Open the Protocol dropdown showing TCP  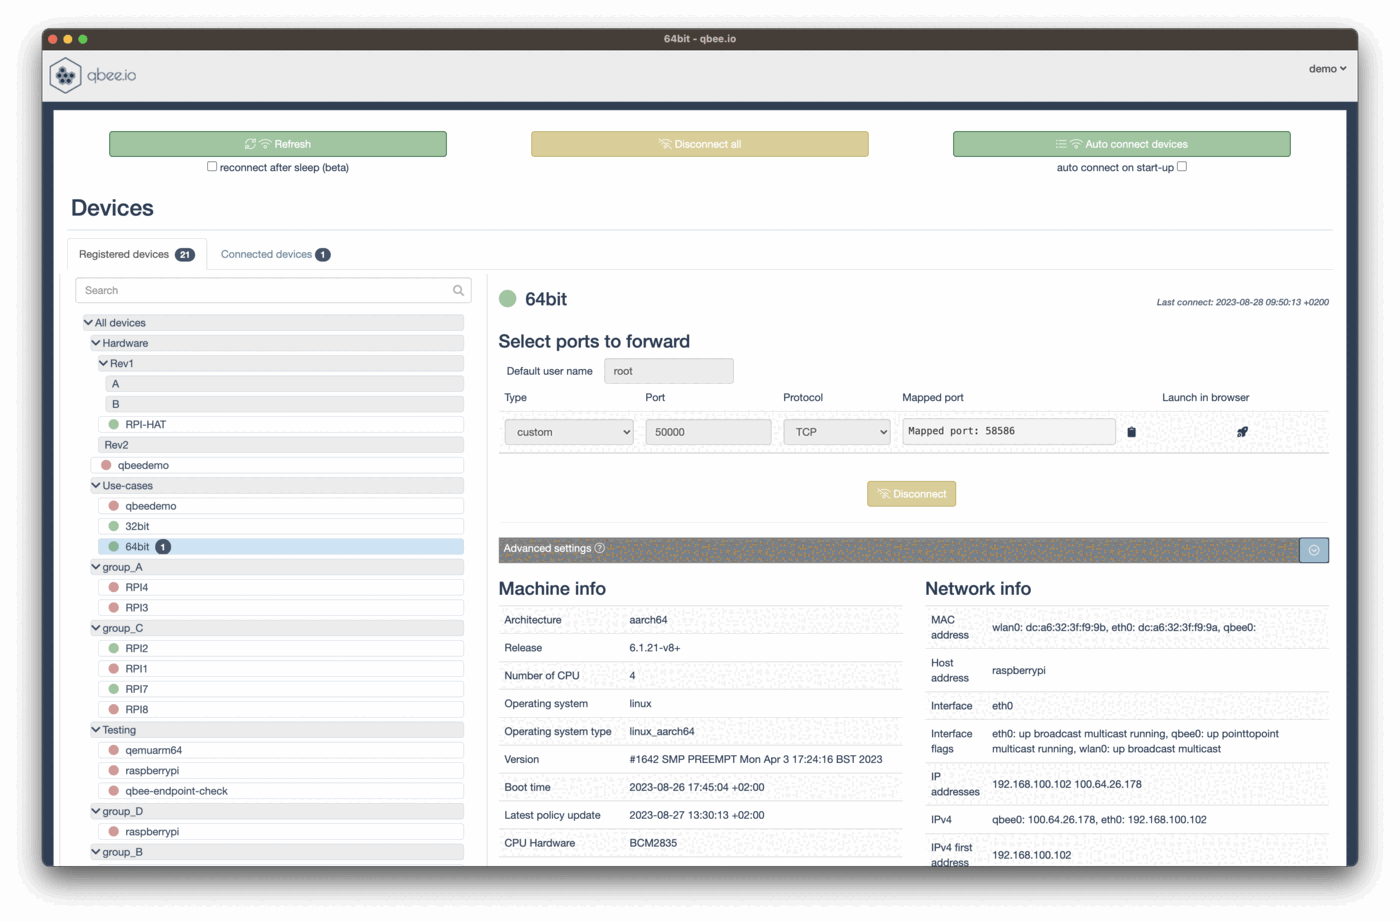point(837,431)
